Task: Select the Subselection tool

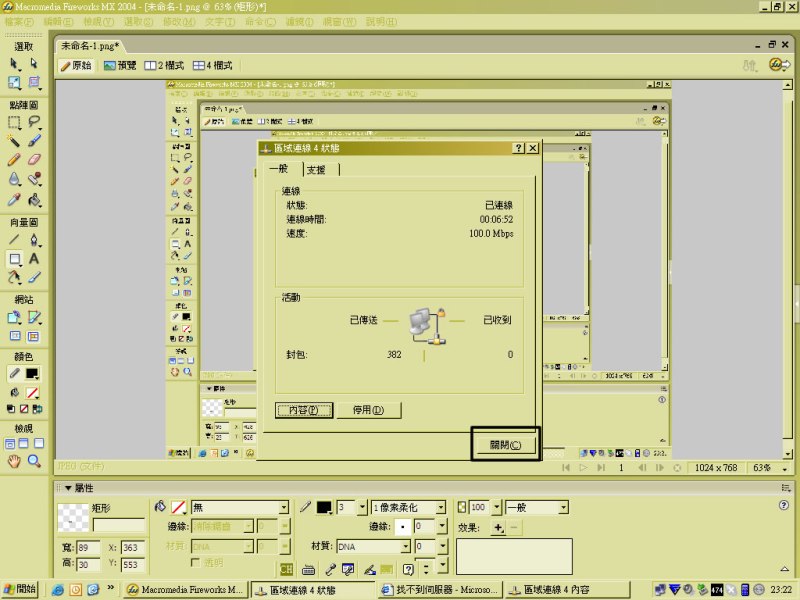Action: point(34,64)
